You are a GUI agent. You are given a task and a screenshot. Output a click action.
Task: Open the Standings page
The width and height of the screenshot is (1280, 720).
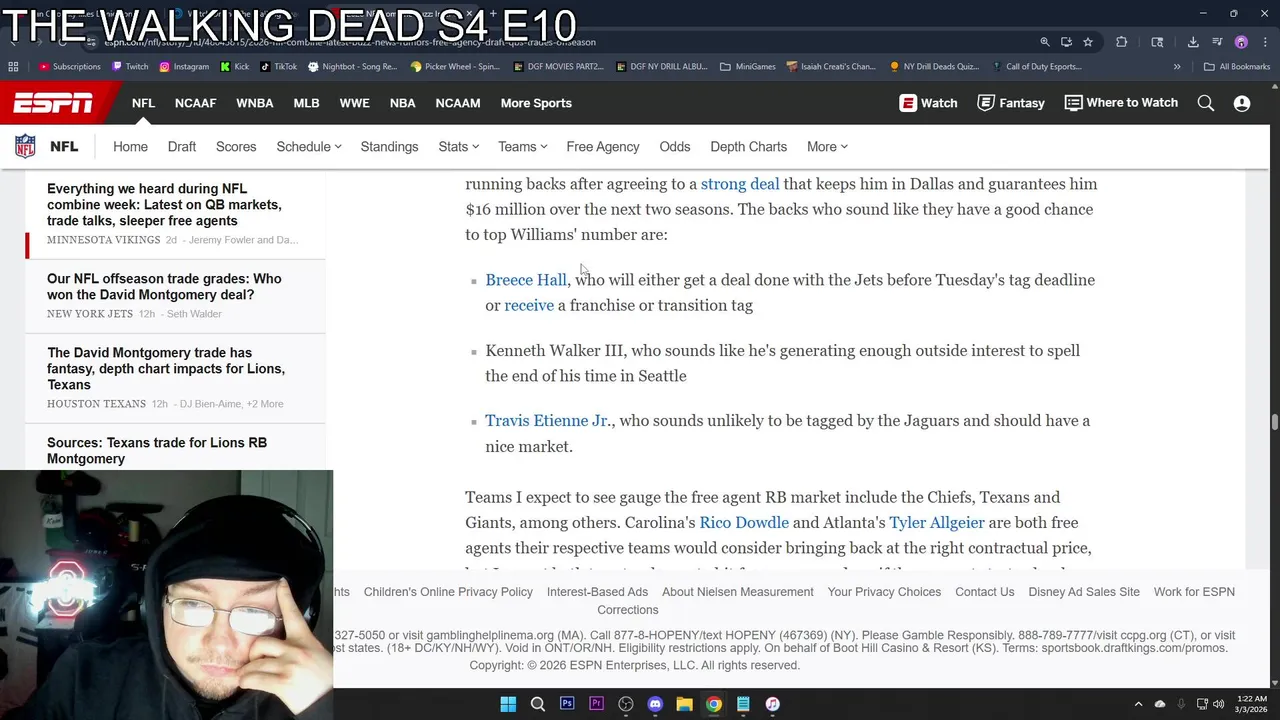[x=389, y=147]
